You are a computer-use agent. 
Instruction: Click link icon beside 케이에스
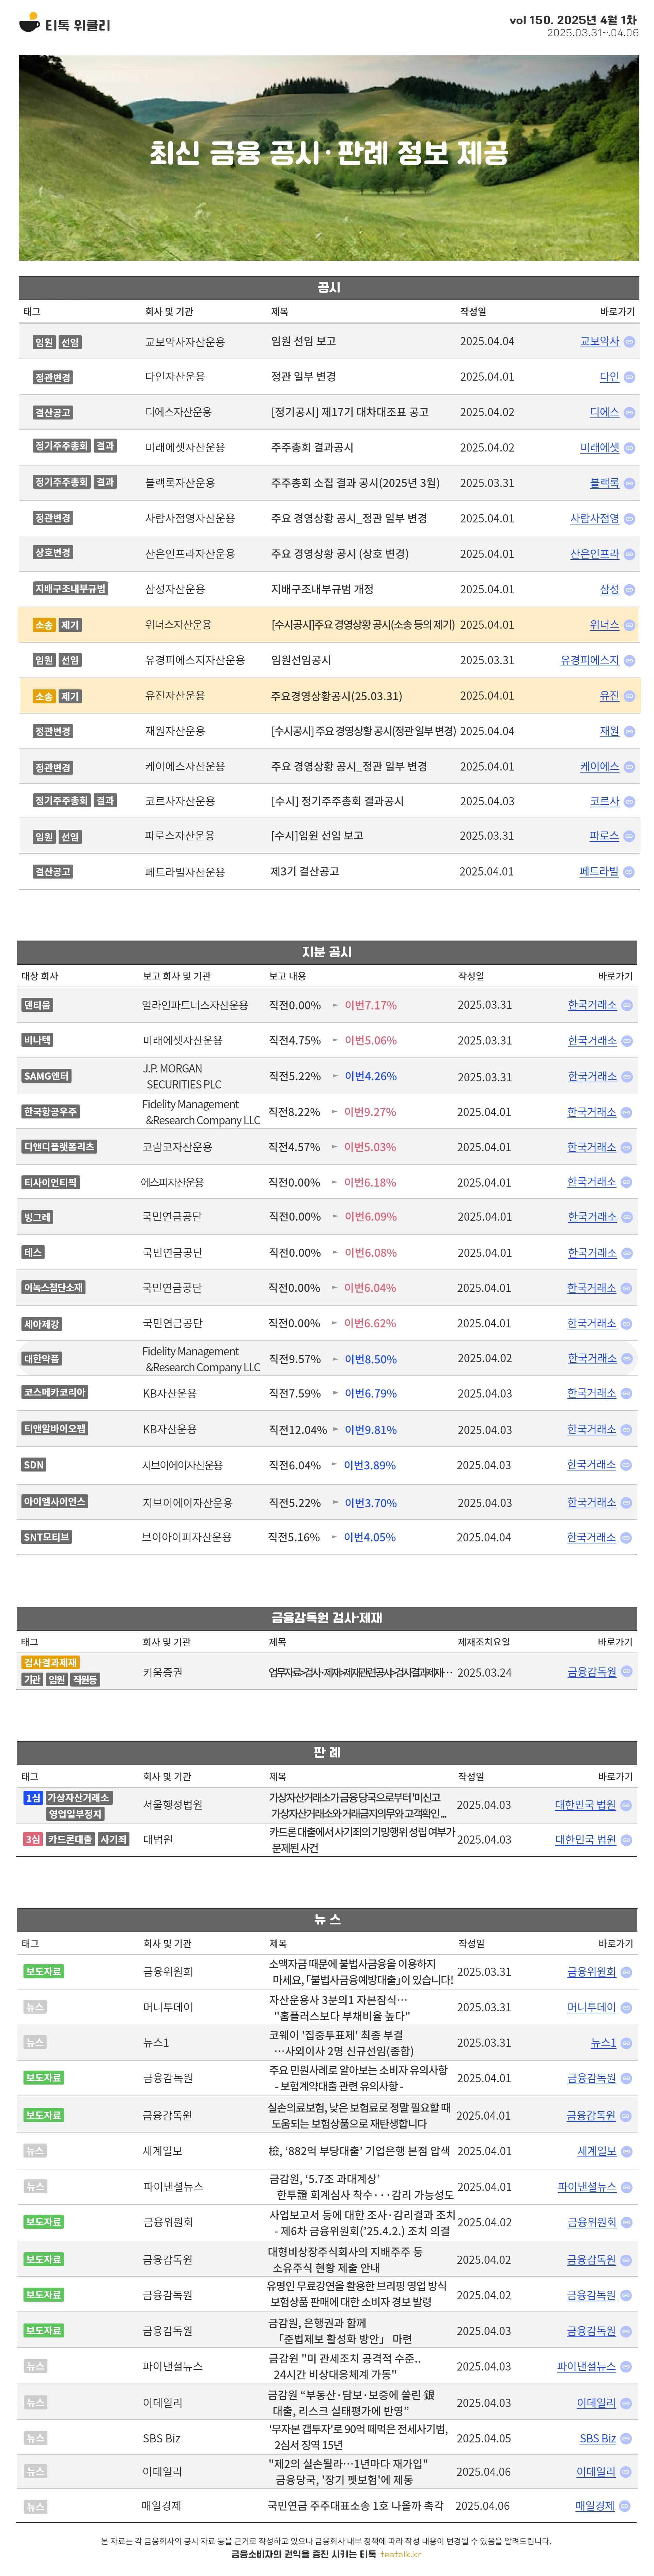point(629,767)
